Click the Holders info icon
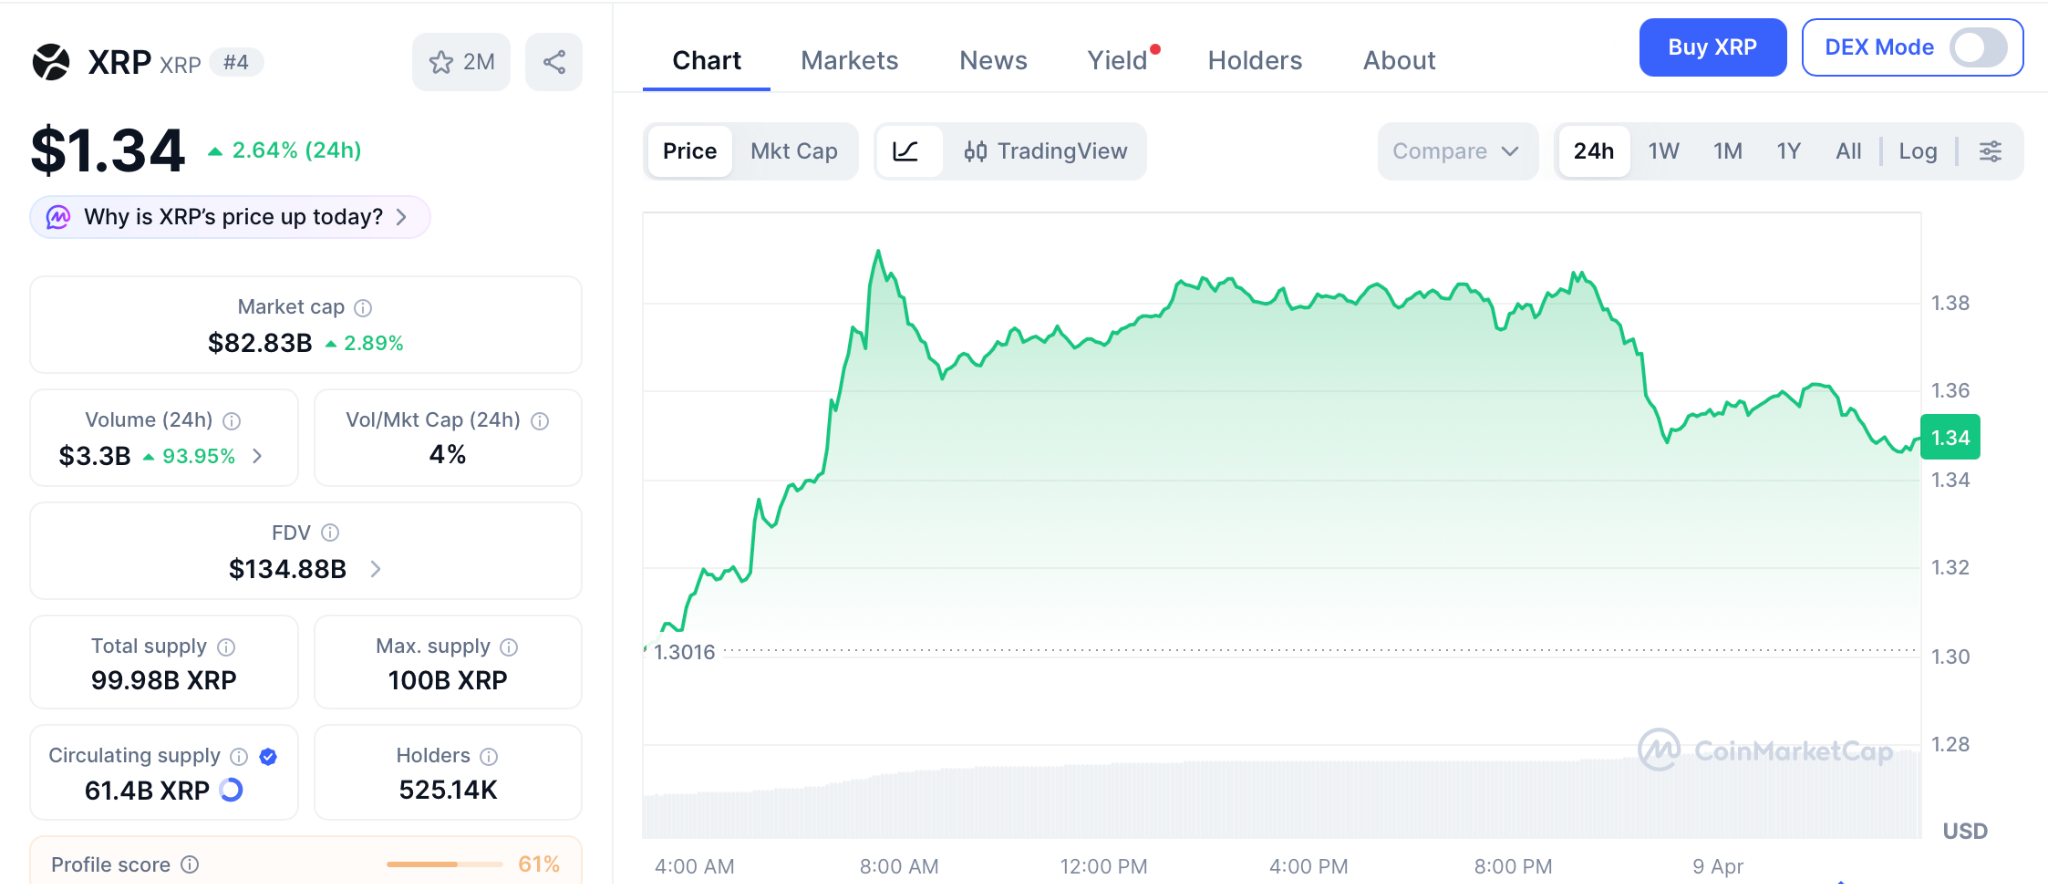Image resolution: width=2048 pixels, height=884 pixels. 489,756
